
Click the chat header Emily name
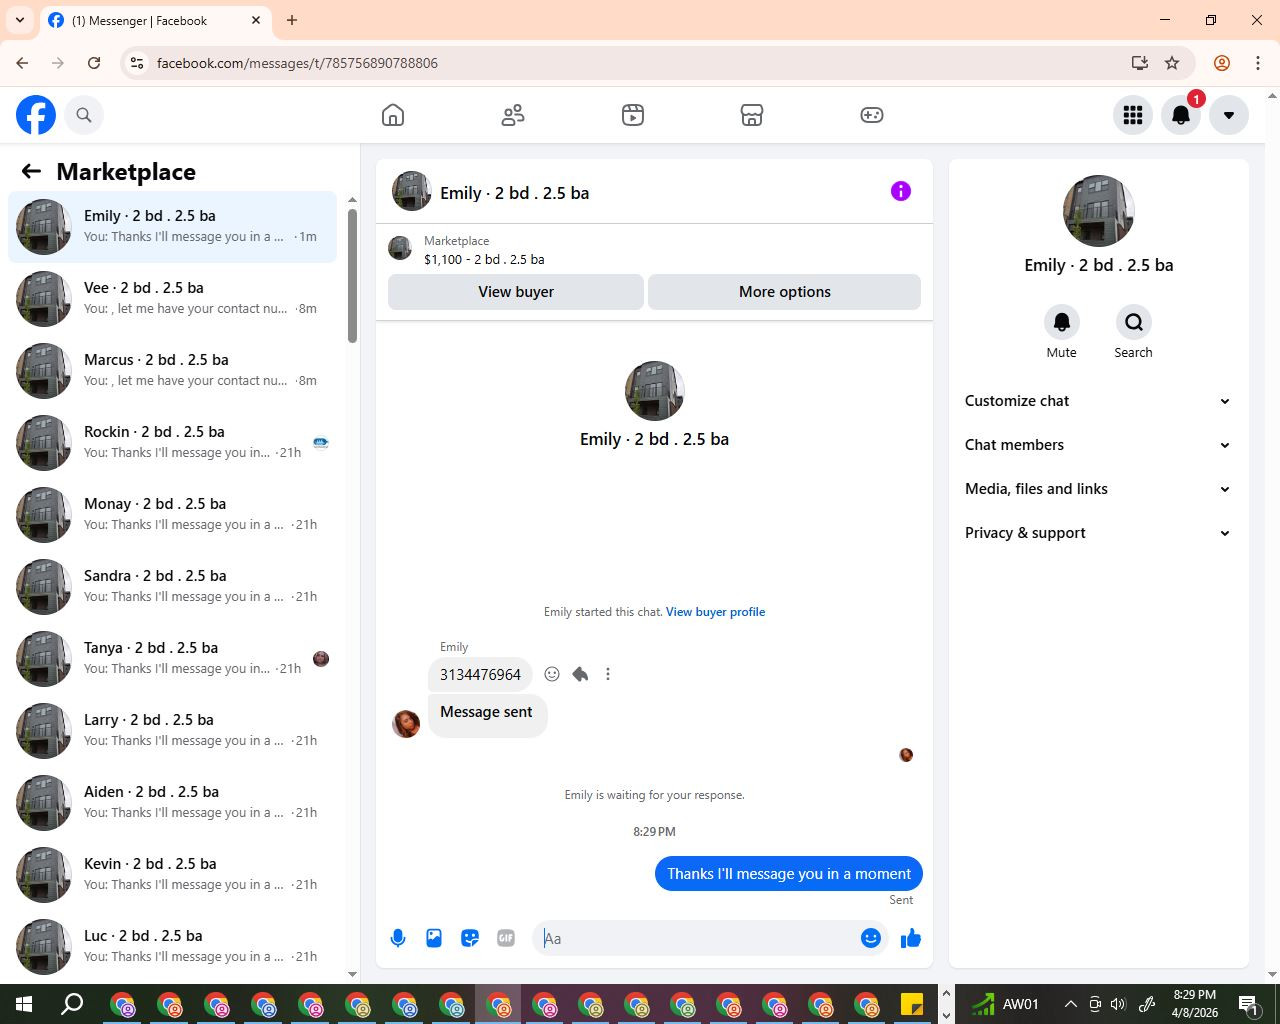[515, 193]
